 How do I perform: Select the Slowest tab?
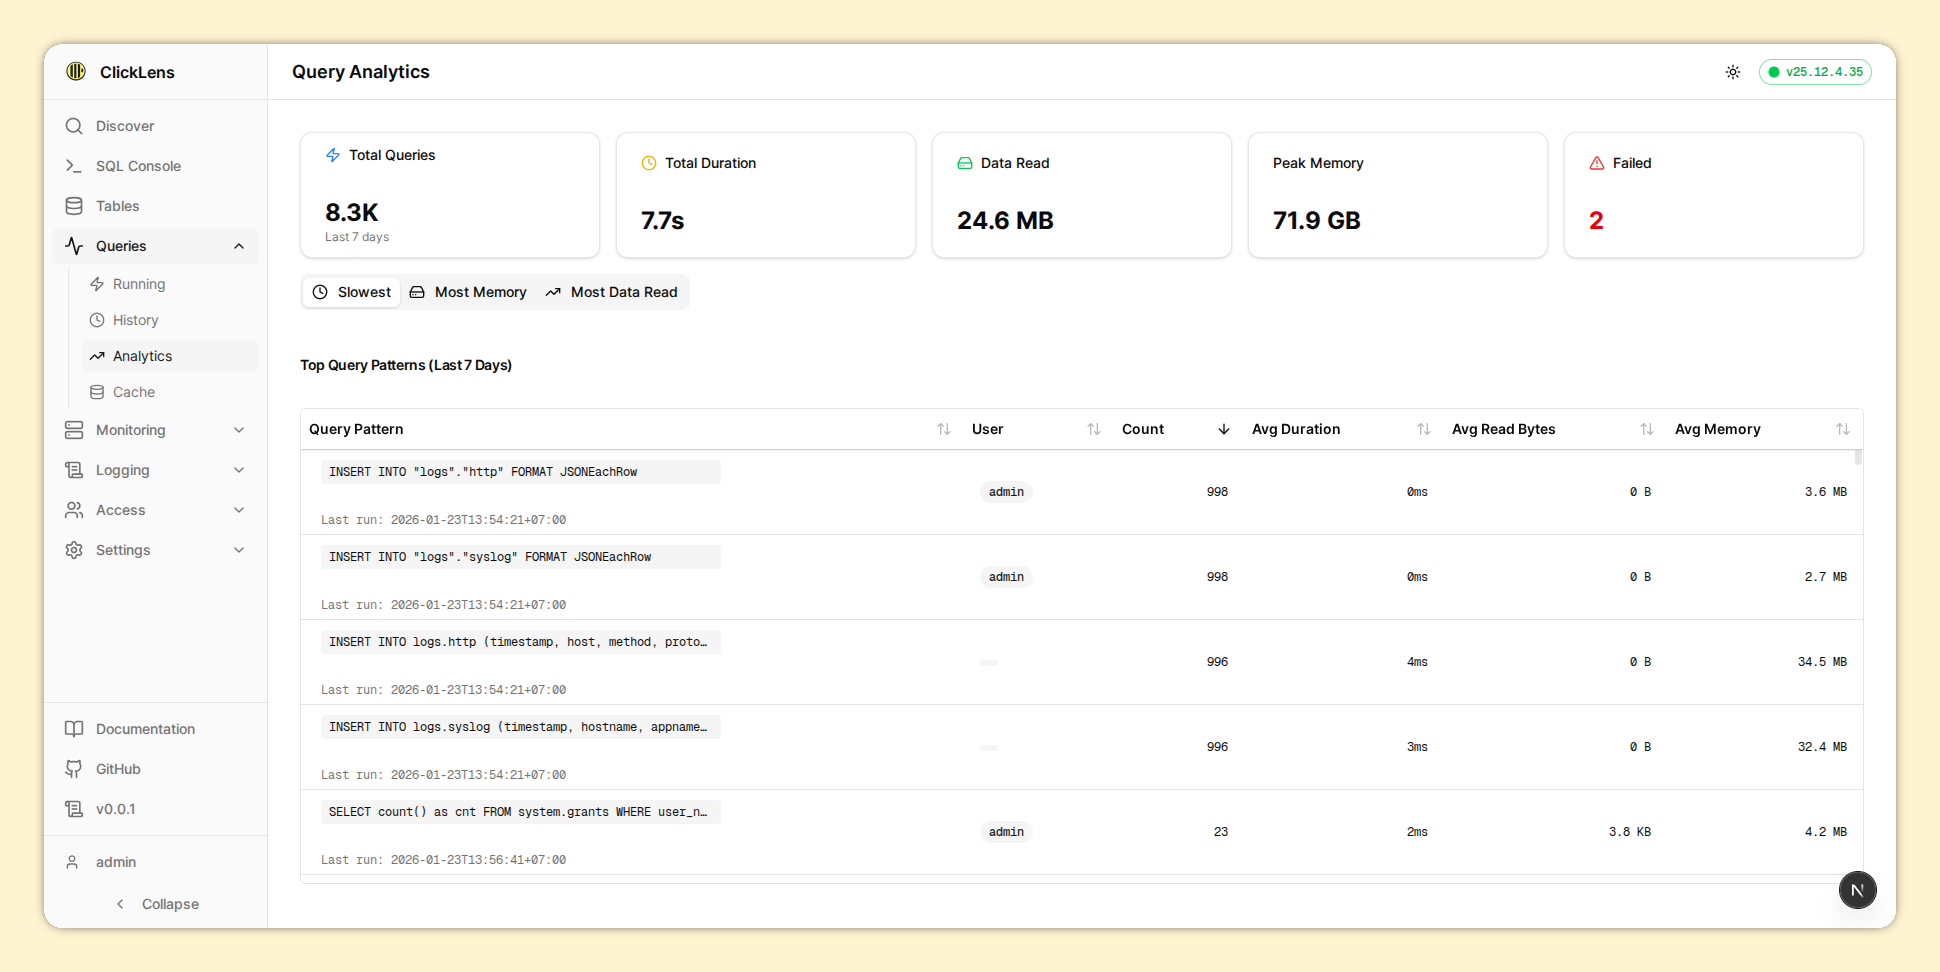[x=352, y=292]
